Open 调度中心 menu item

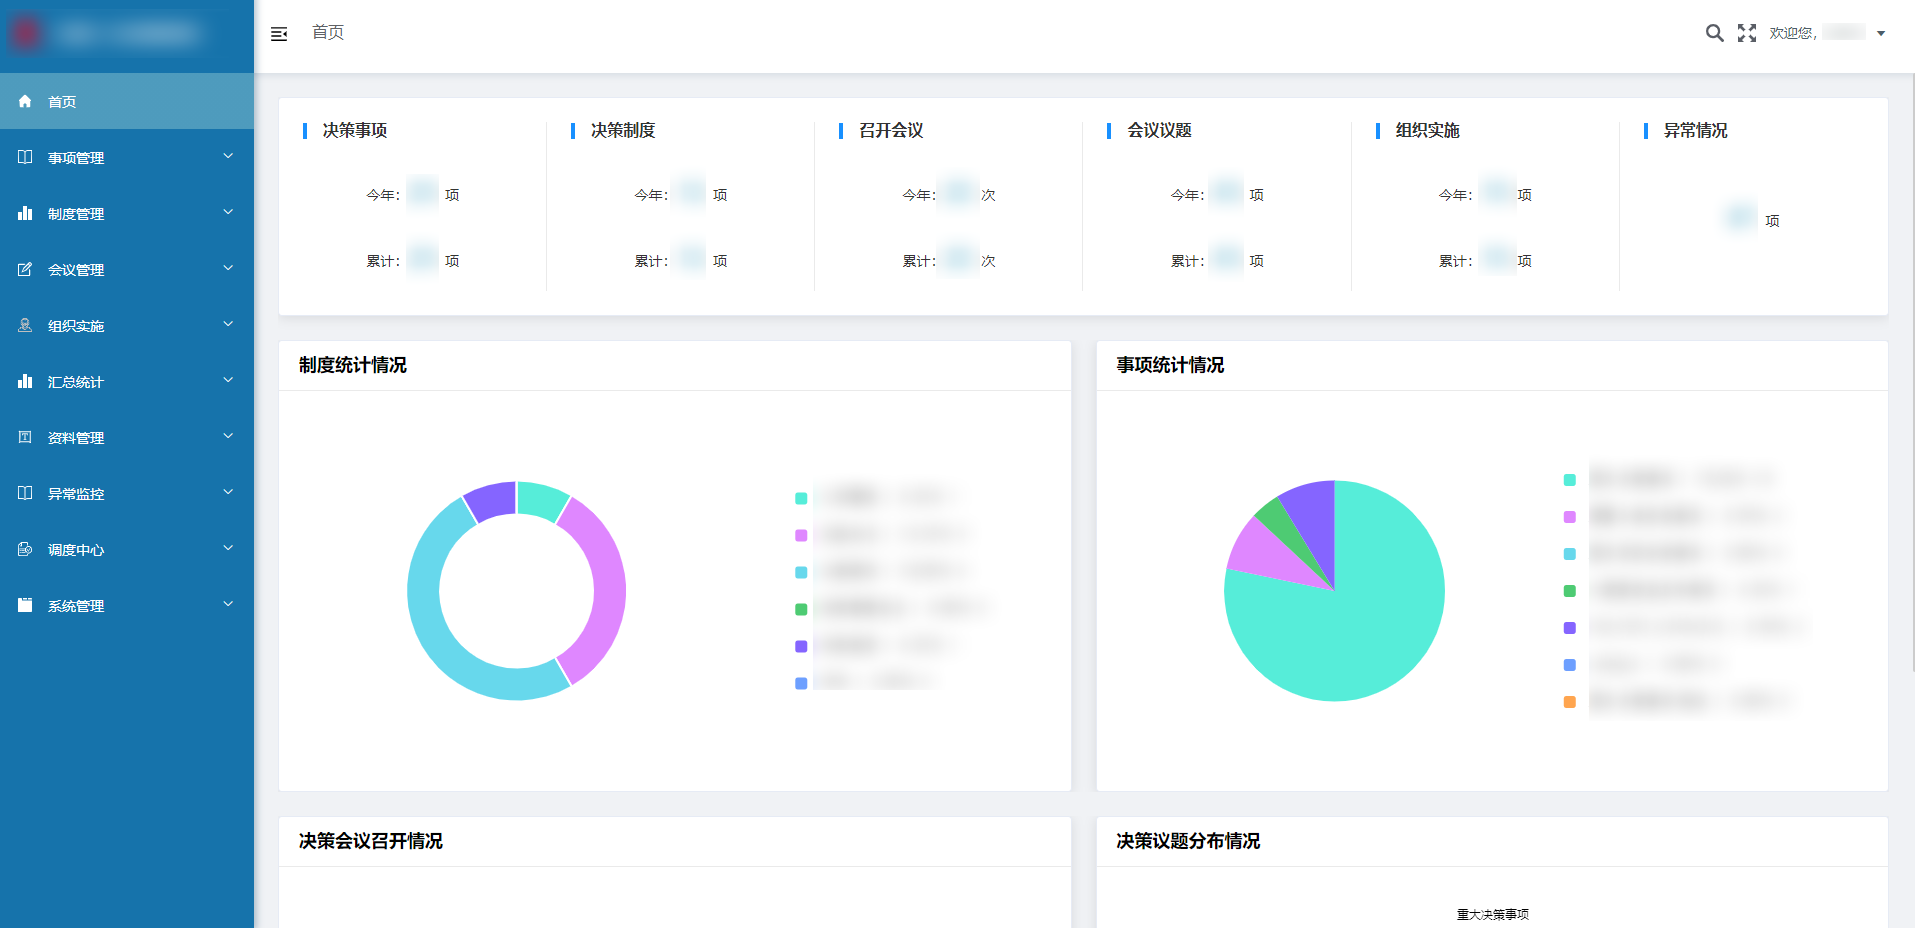click(127, 549)
